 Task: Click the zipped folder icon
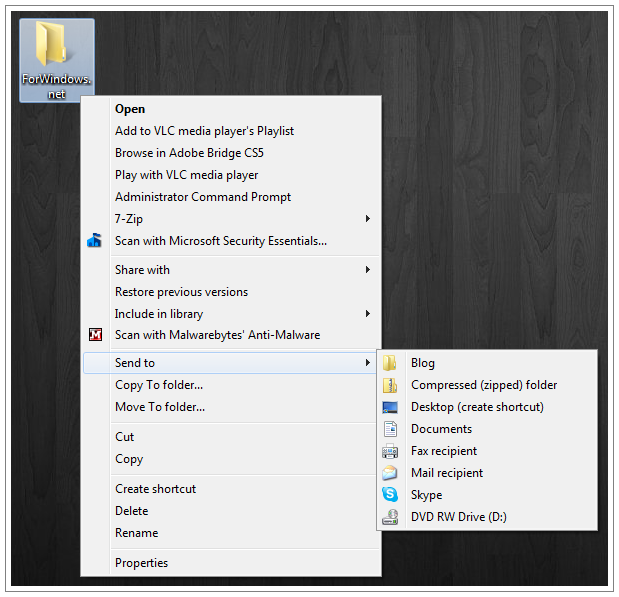(390, 385)
